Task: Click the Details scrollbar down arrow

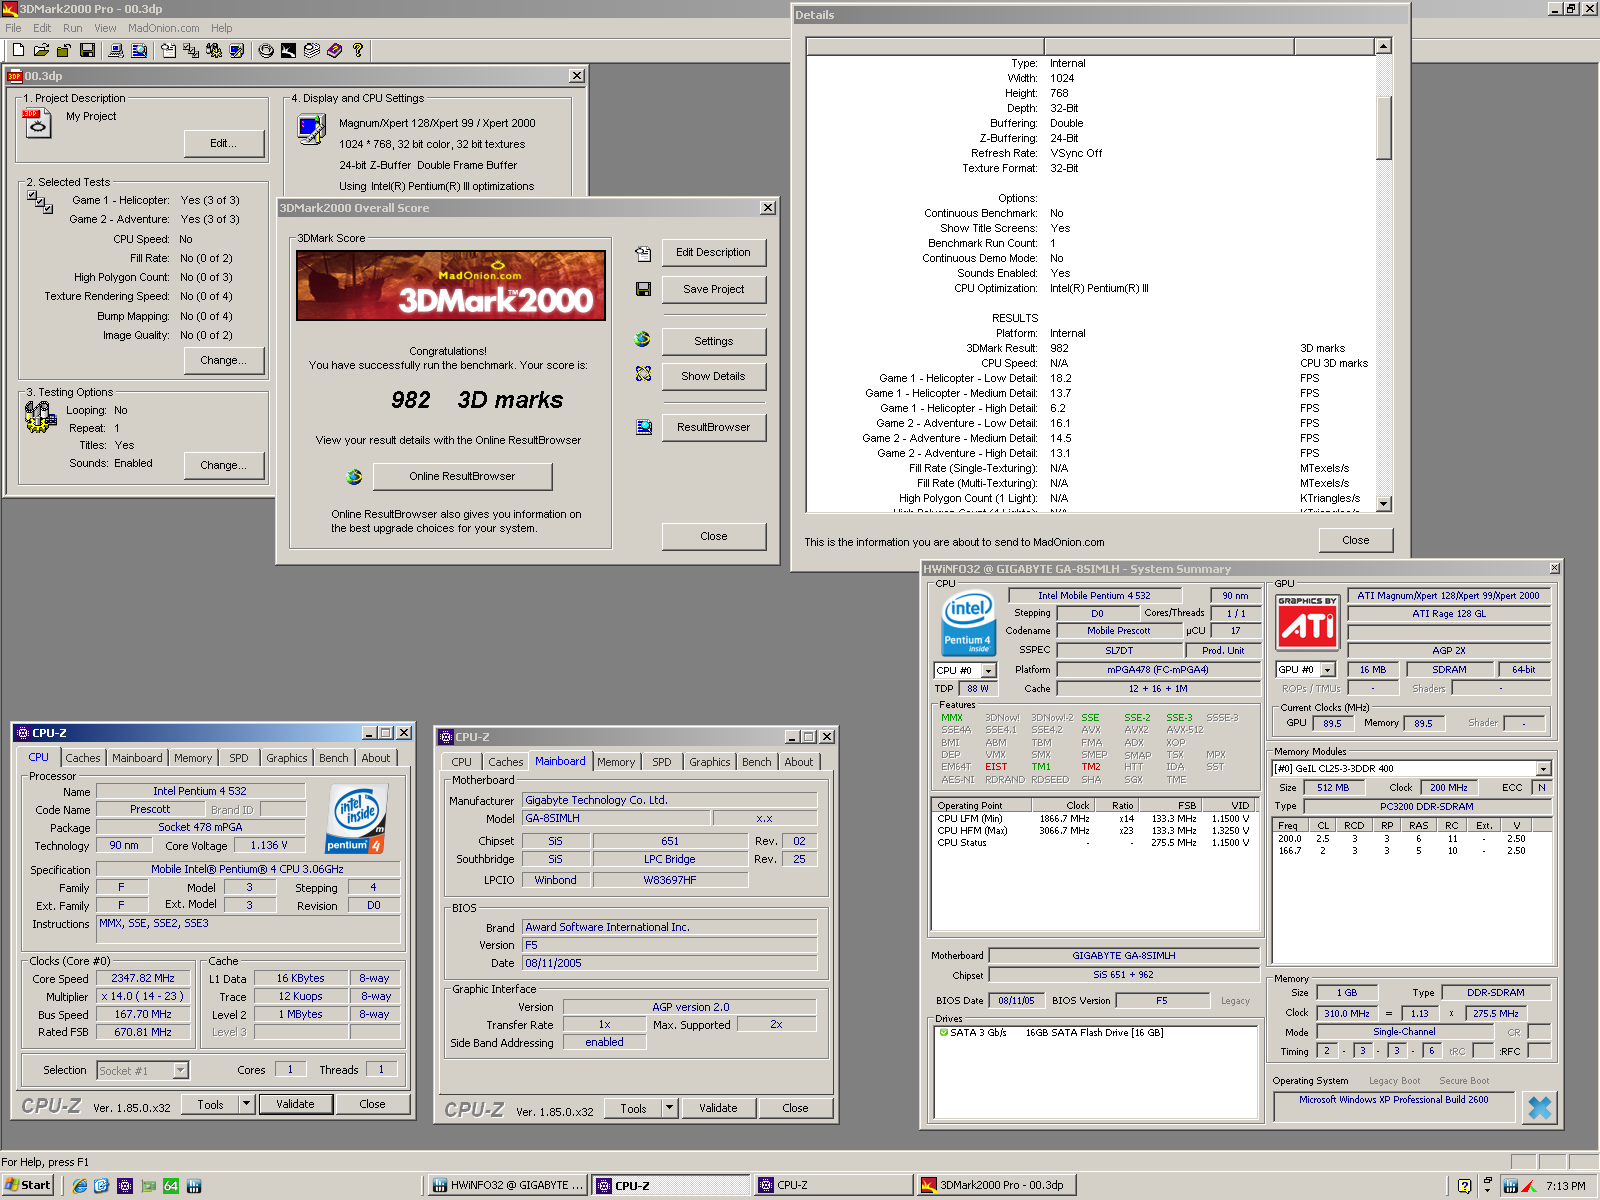Action: point(1384,505)
